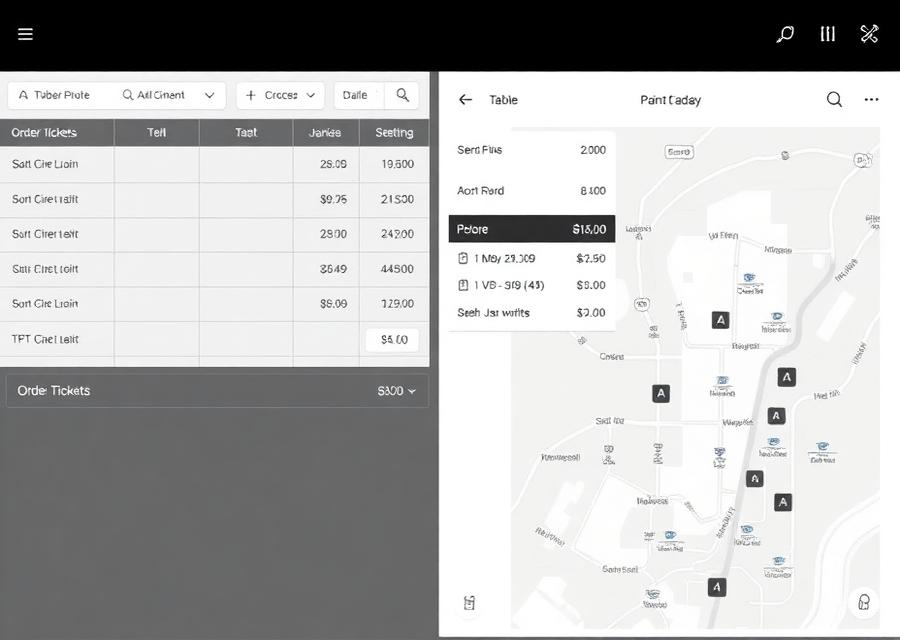Open the columns icon in the black header
900x640 pixels.
(827, 34)
